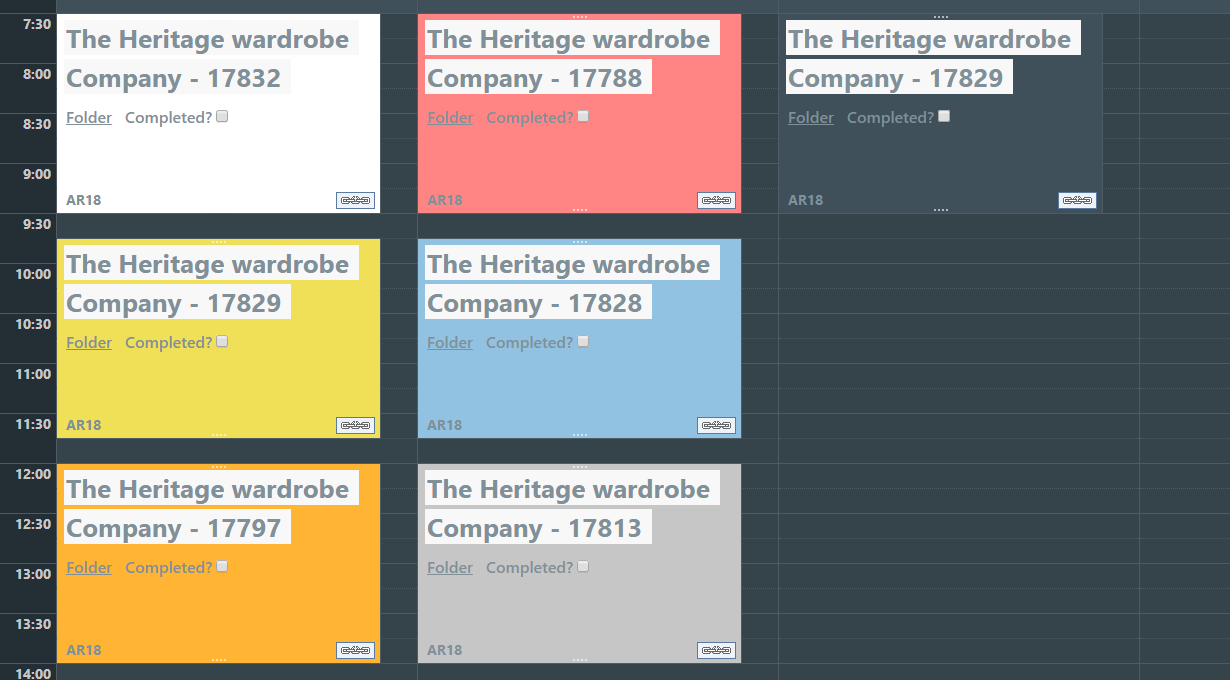Click the chain icon on dark card 17829
The height and width of the screenshot is (680, 1230).
pyautogui.click(x=1077, y=200)
